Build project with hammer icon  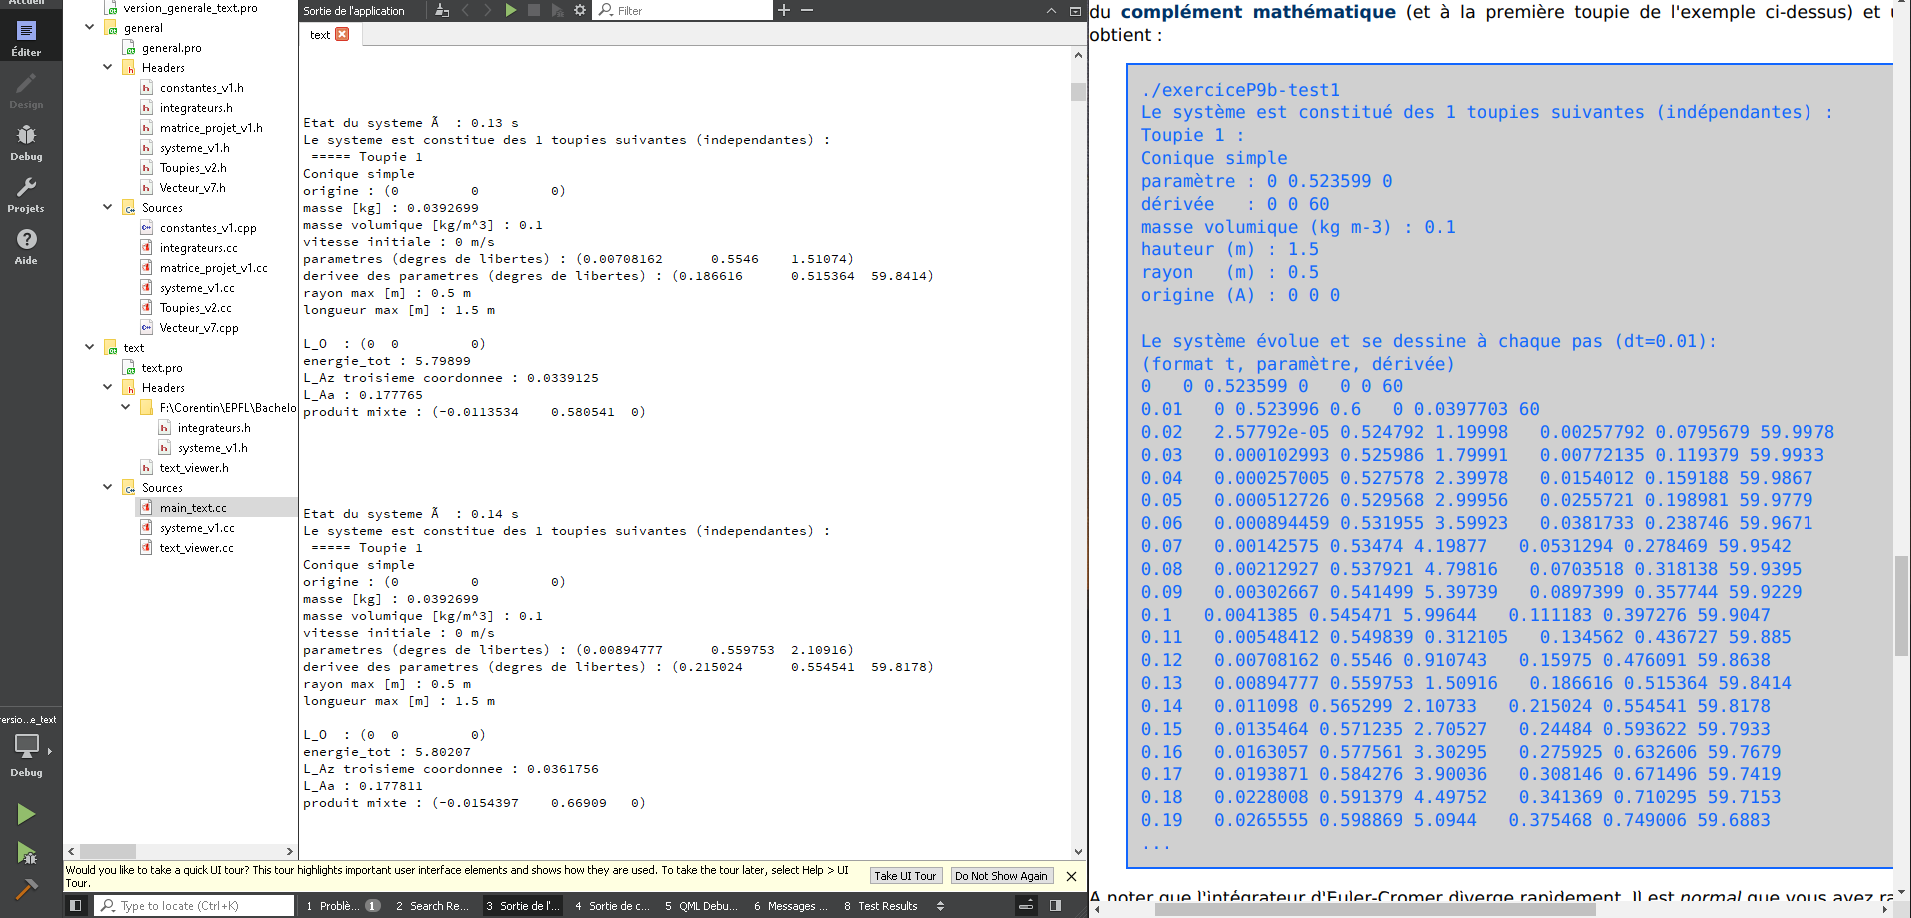tap(26, 888)
